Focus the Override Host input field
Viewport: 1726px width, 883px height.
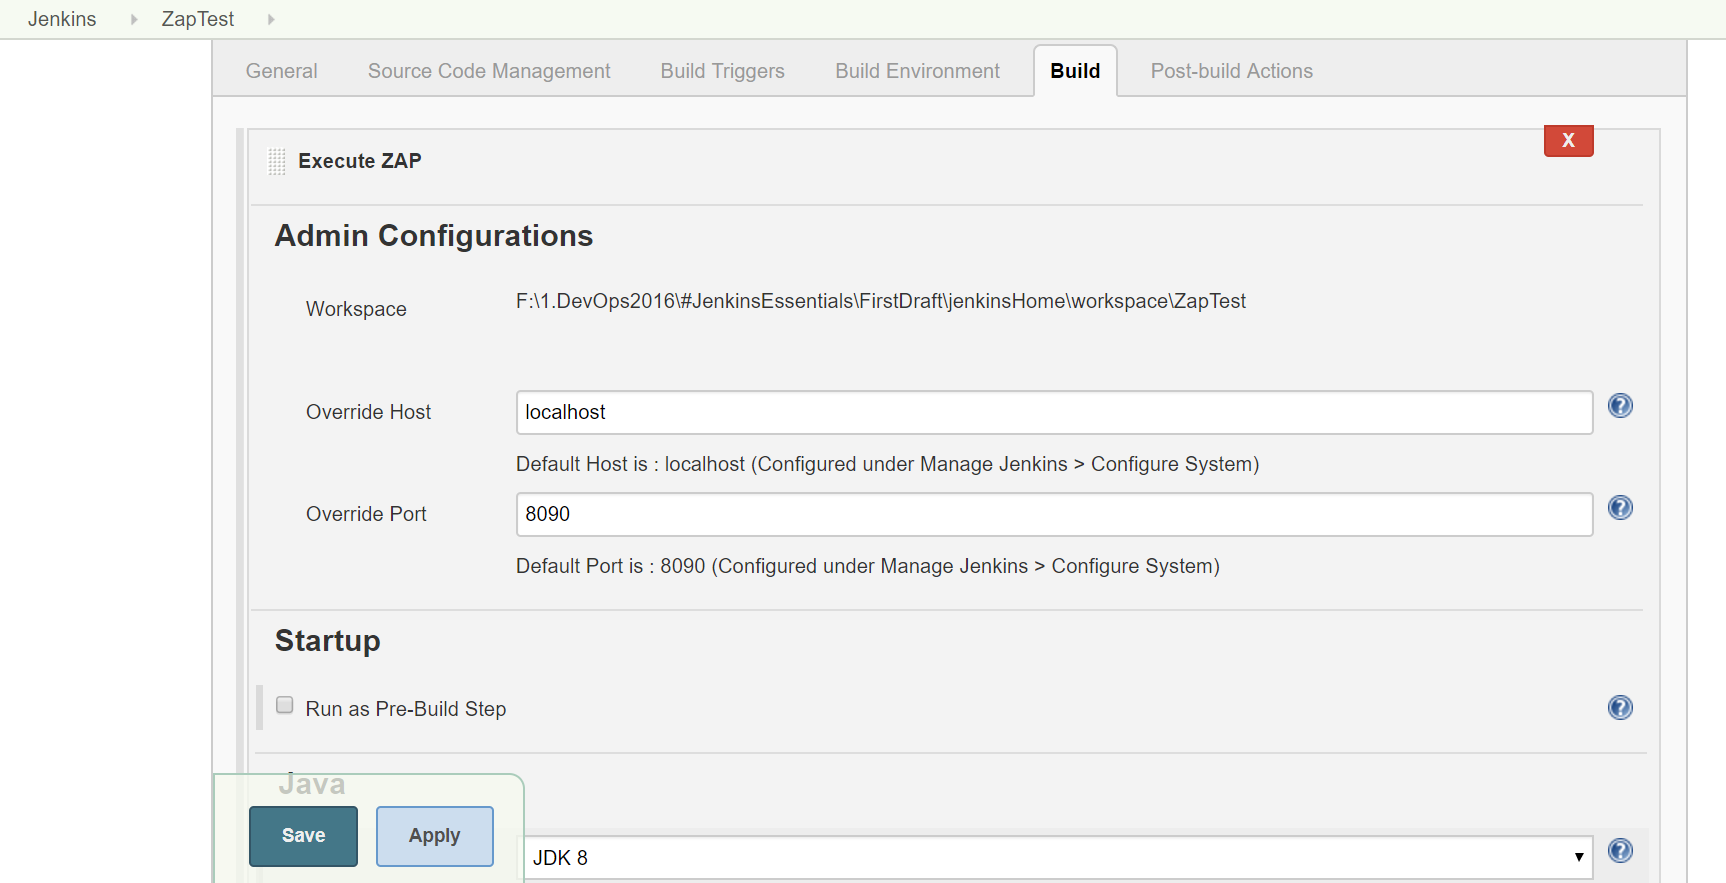tap(1054, 412)
